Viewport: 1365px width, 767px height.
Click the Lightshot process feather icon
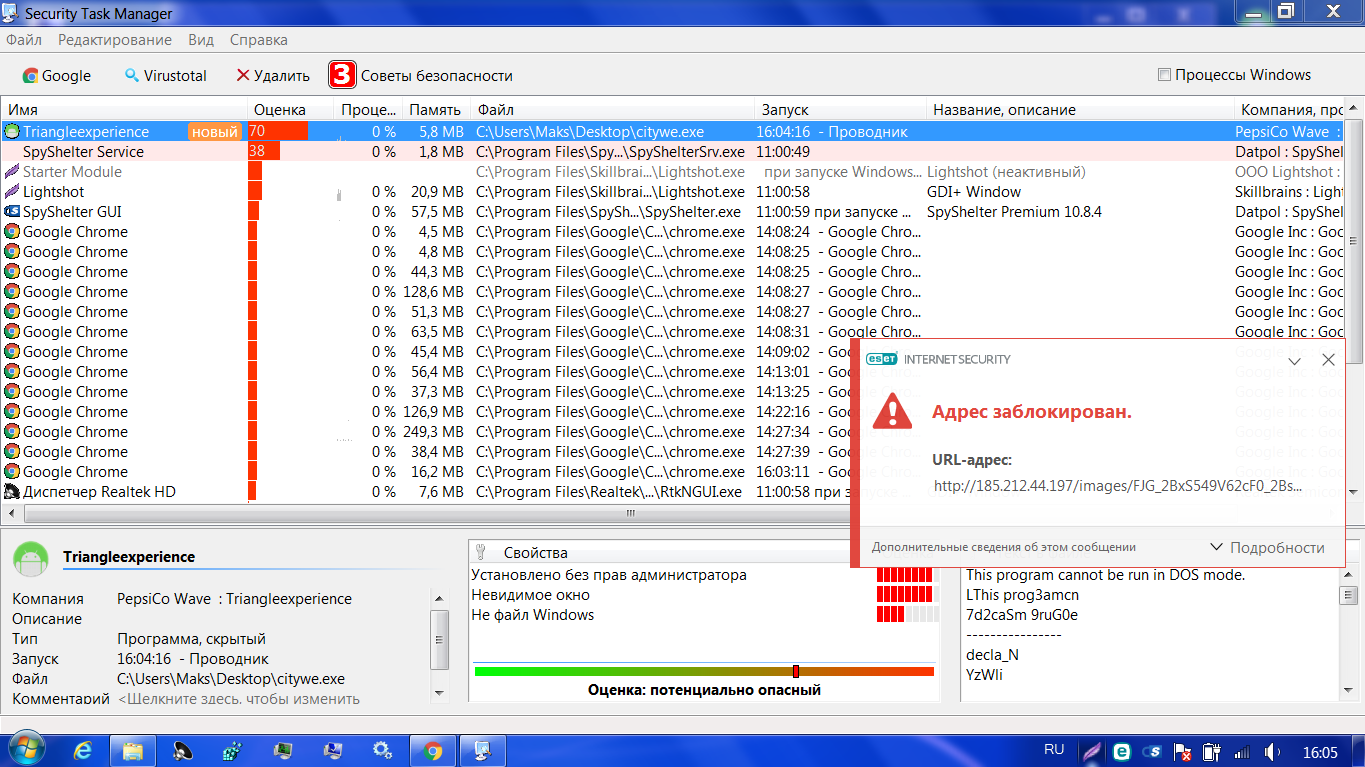pyautogui.click(x=12, y=192)
